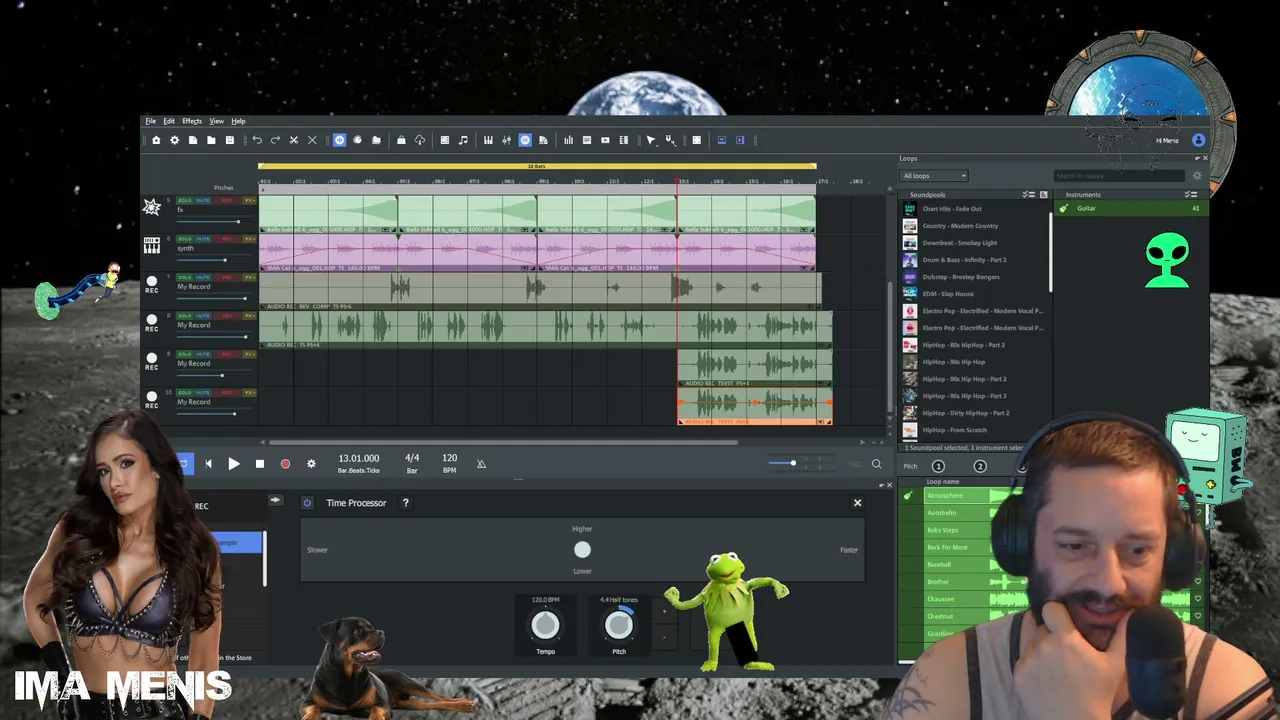Screen dimensions: 1280x720
Task: Click the Instruments checklist filter icon
Action: tap(1190, 194)
